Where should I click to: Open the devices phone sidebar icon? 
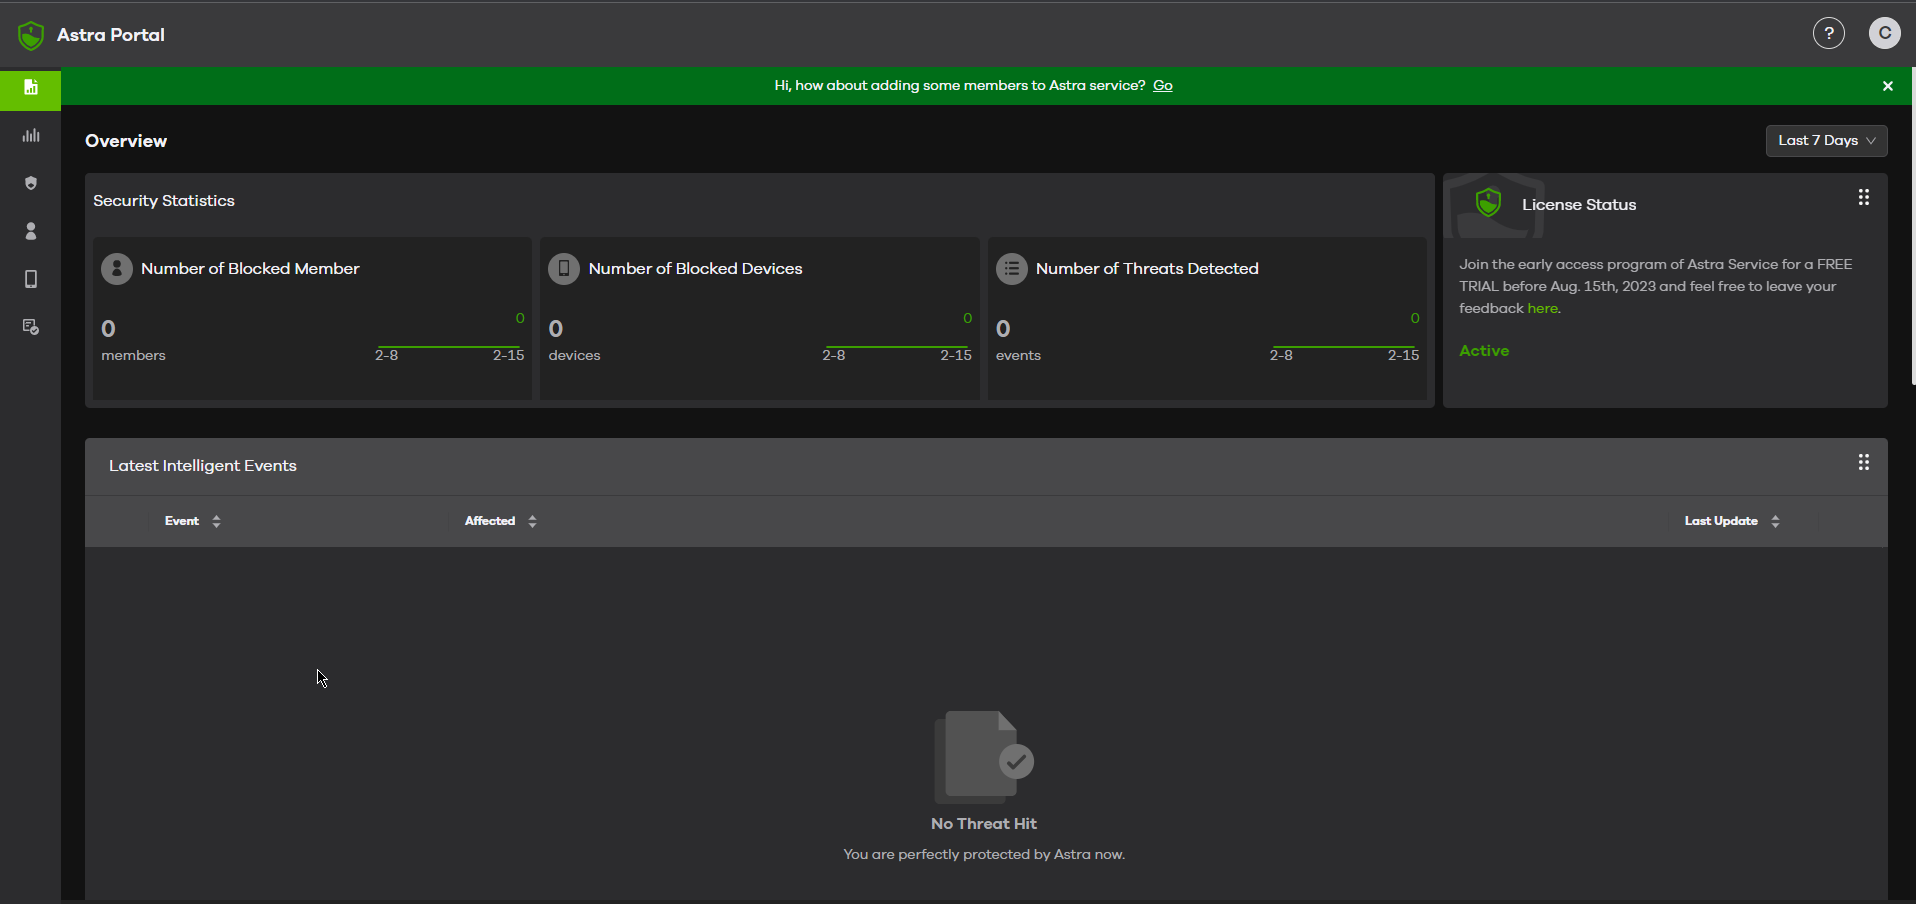point(31,279)
